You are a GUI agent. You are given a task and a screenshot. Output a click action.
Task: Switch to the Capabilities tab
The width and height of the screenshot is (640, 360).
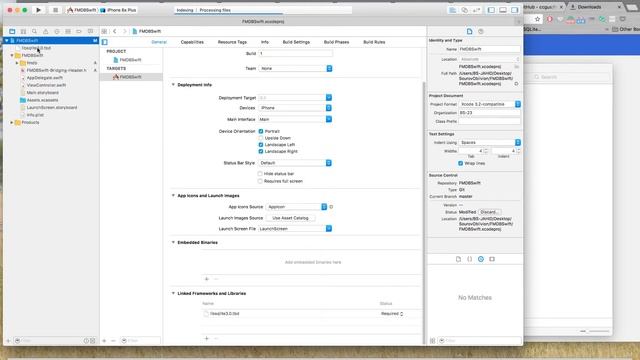[192, 42]
